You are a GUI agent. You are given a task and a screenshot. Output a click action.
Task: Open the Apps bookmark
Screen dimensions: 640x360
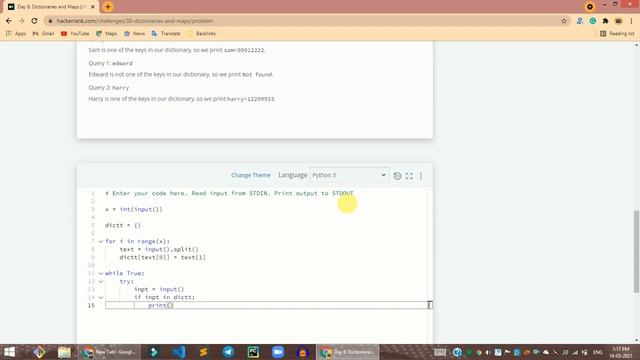click(16, 33)
